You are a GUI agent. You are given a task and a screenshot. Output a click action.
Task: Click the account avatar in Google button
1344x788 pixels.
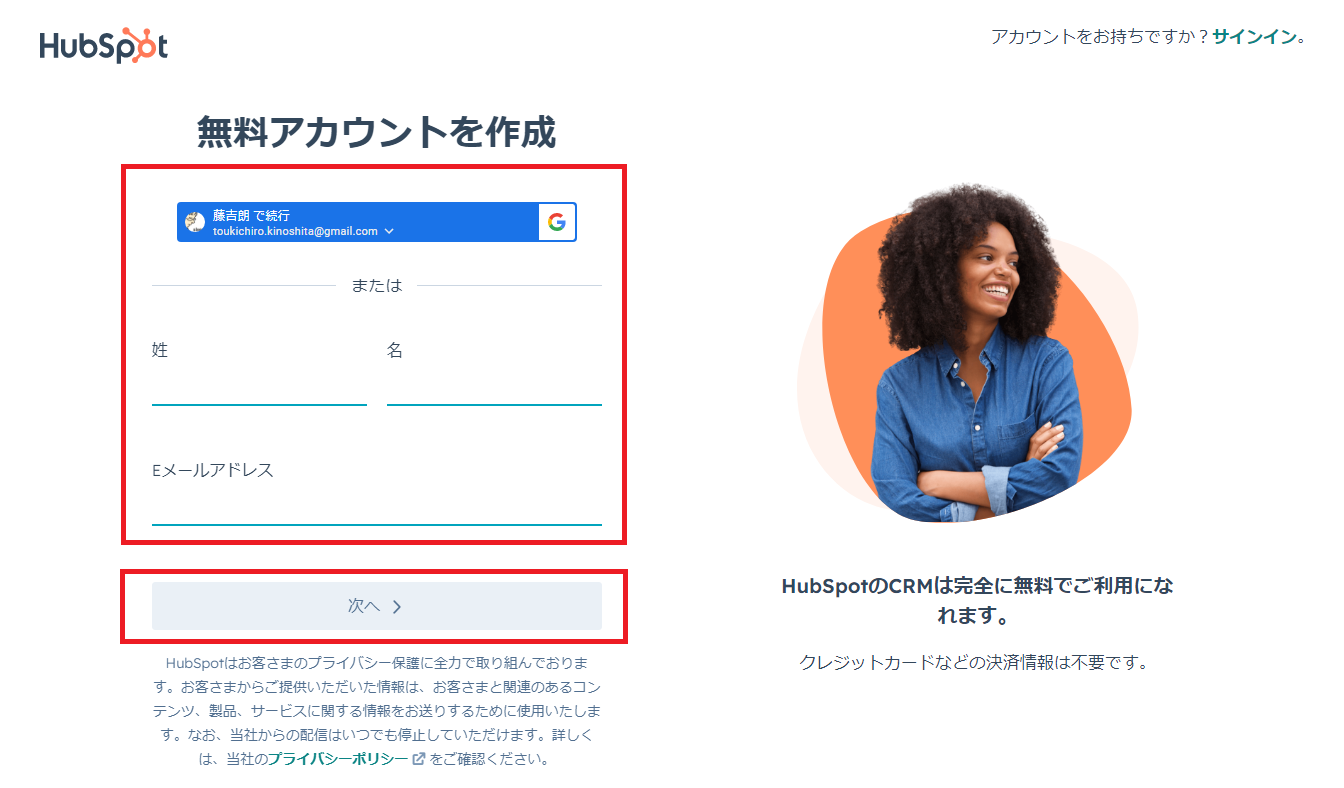click(196, 222)
